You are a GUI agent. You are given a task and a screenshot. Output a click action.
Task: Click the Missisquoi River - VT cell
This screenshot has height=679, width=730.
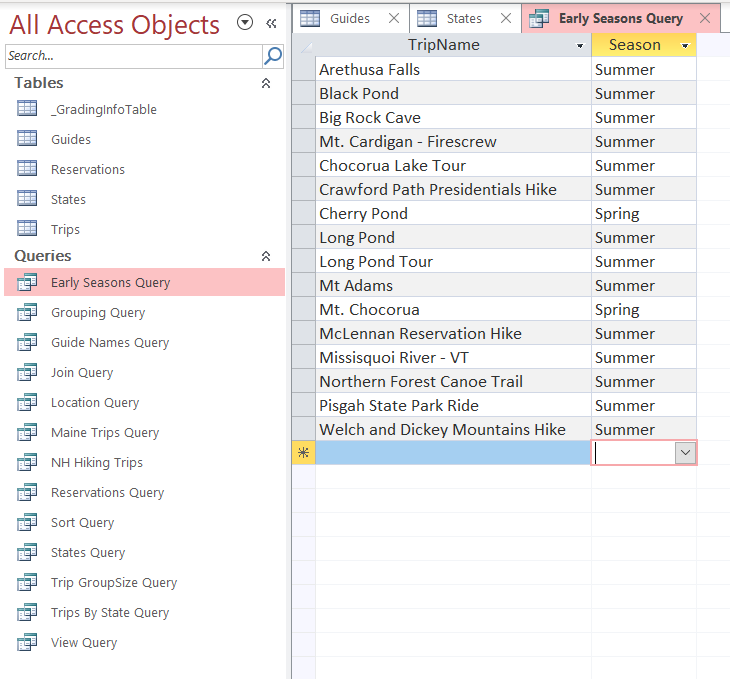[x=453, y=358]
